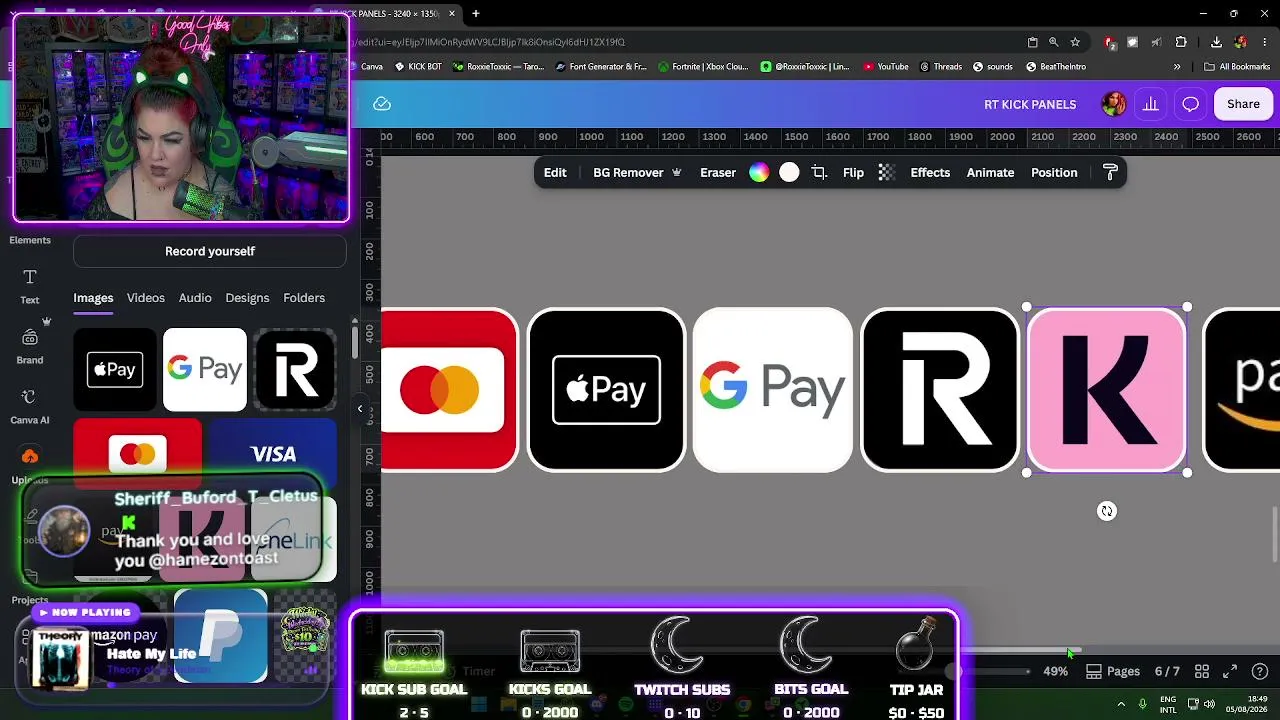Click the user profile avatar in Canva header
Viewport: 1280px width, 720px height.
click(x=1113, y=104)
